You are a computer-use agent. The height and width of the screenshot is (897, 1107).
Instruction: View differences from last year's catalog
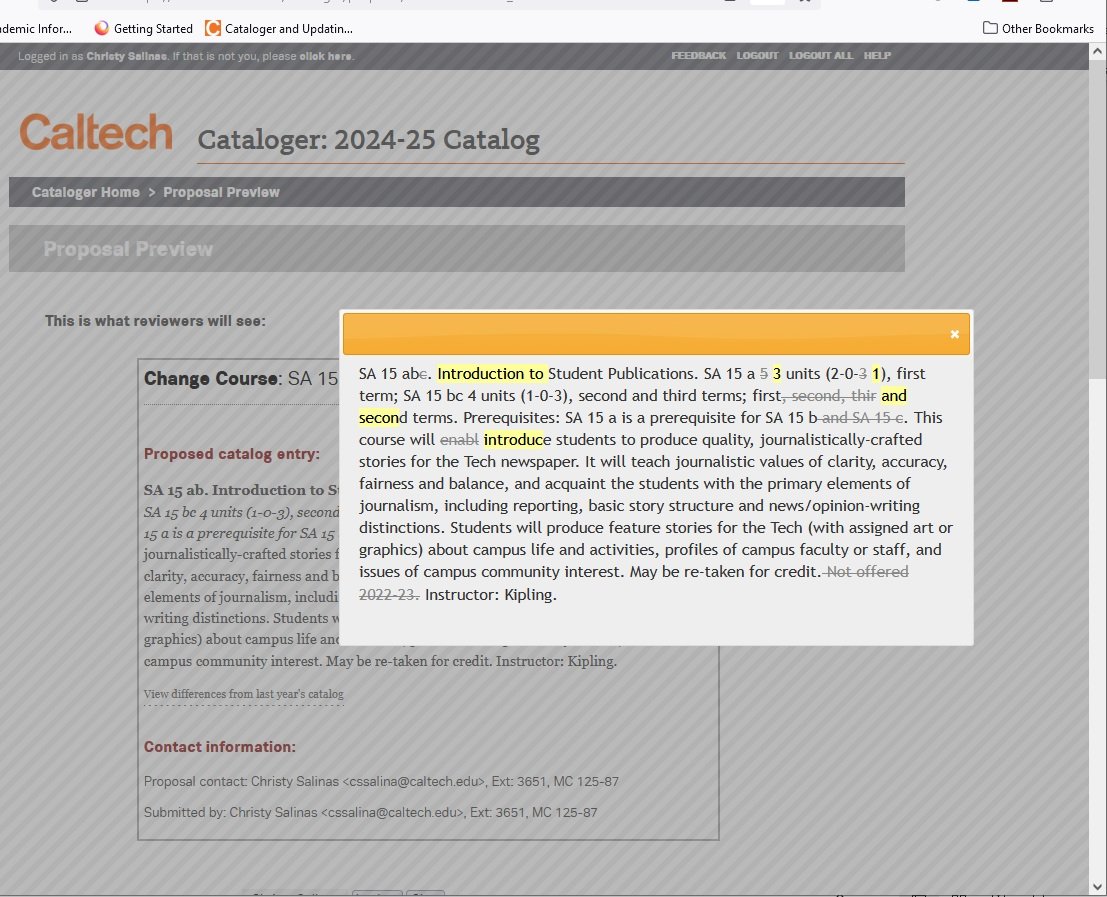[243, 694]
